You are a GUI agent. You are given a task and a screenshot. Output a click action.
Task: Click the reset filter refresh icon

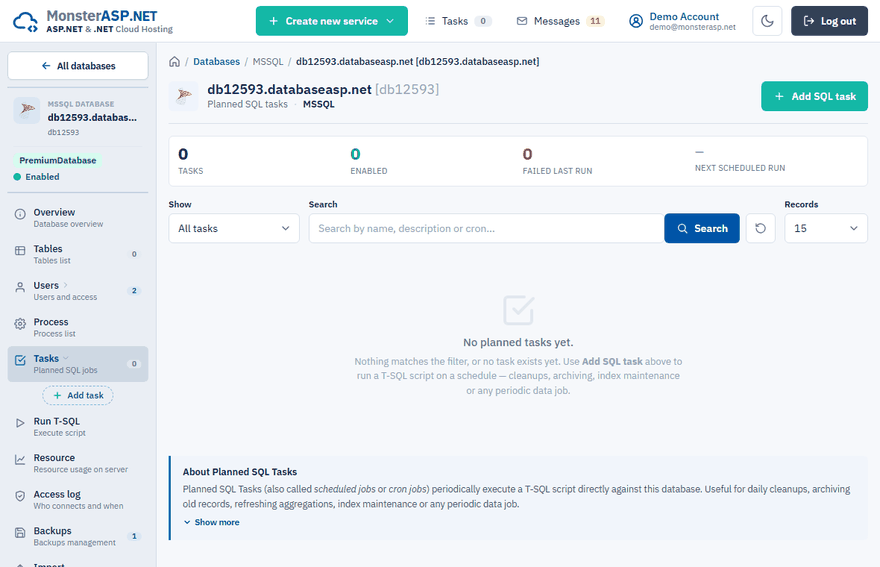pyautogui.click(x=760, y=228)
